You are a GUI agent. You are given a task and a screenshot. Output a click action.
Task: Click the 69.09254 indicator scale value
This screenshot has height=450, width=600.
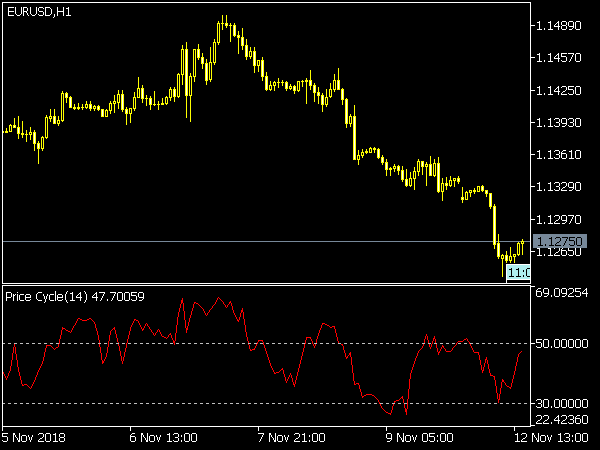pos(562,293)
